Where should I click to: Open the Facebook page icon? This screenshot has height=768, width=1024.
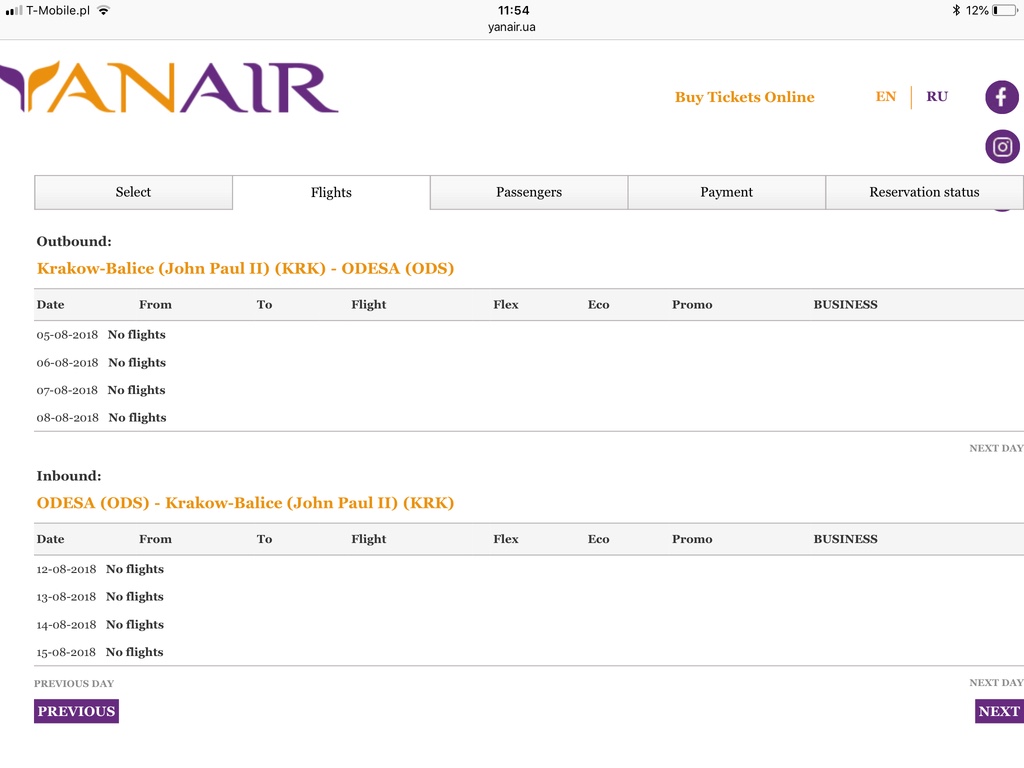[x=1002, y=97]
